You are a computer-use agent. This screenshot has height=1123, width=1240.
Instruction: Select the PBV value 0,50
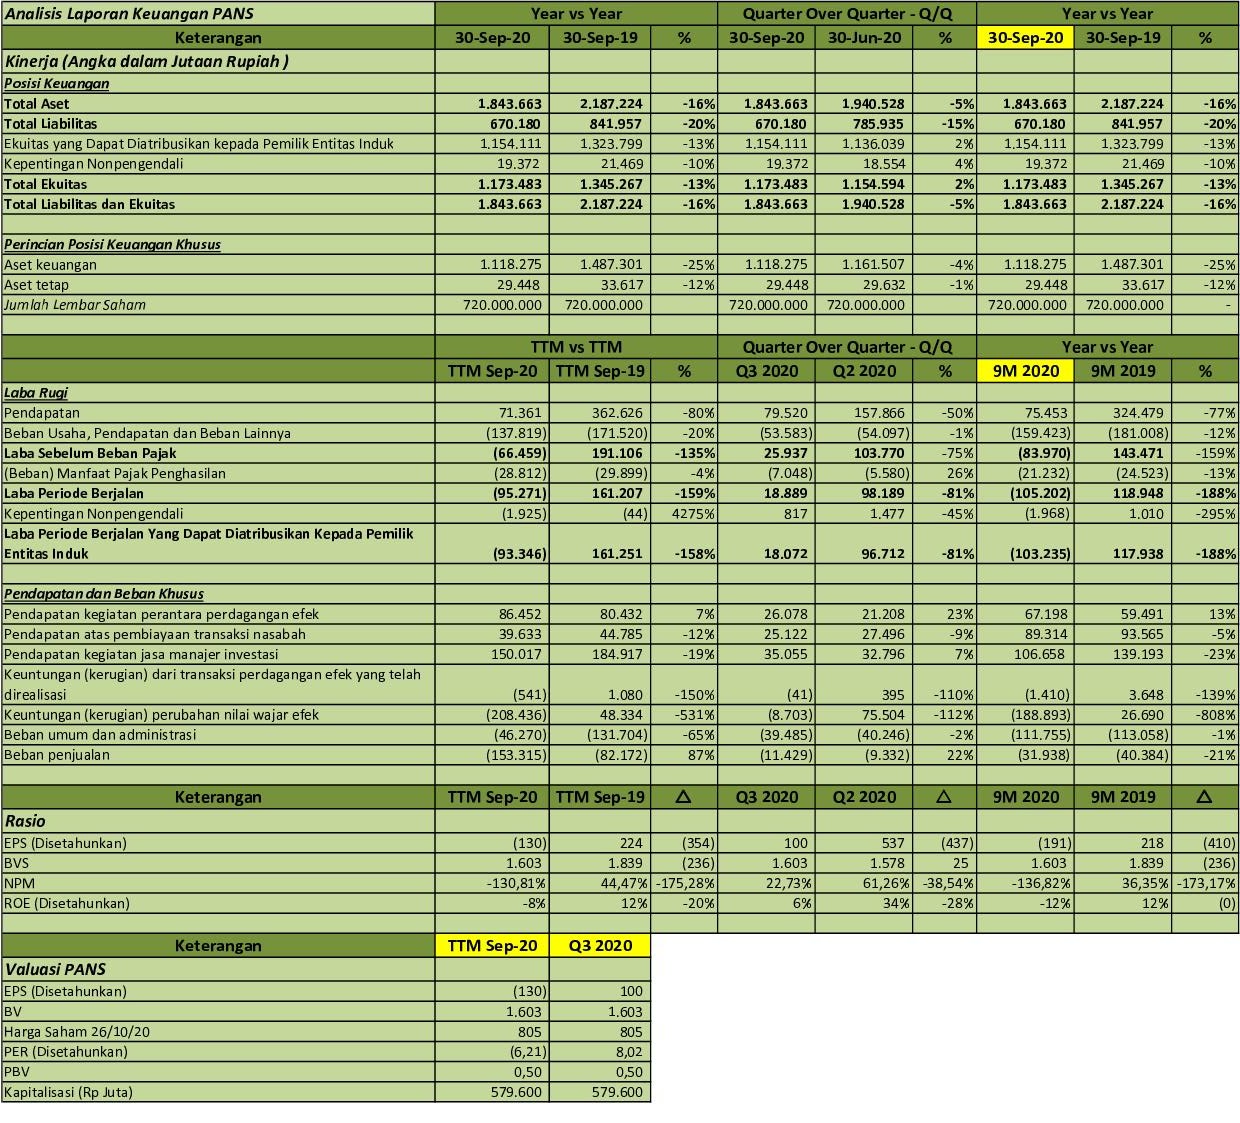coord(528,1072)
